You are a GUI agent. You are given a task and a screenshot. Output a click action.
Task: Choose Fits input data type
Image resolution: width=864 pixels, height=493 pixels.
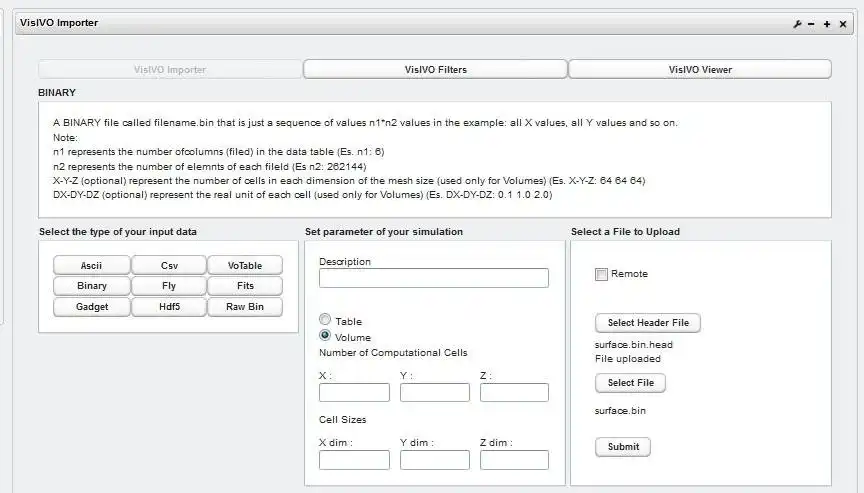coord(245,286)
